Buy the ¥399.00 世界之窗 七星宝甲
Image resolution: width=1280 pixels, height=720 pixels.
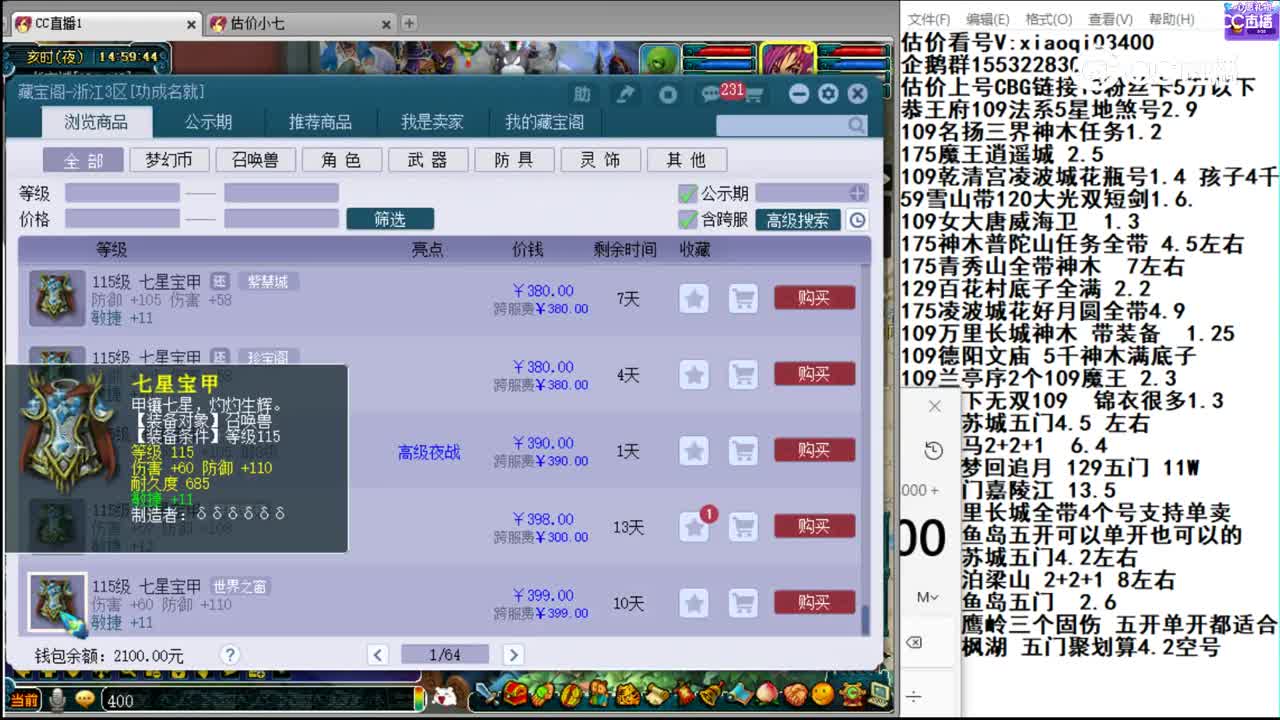[x=814, y=602]
